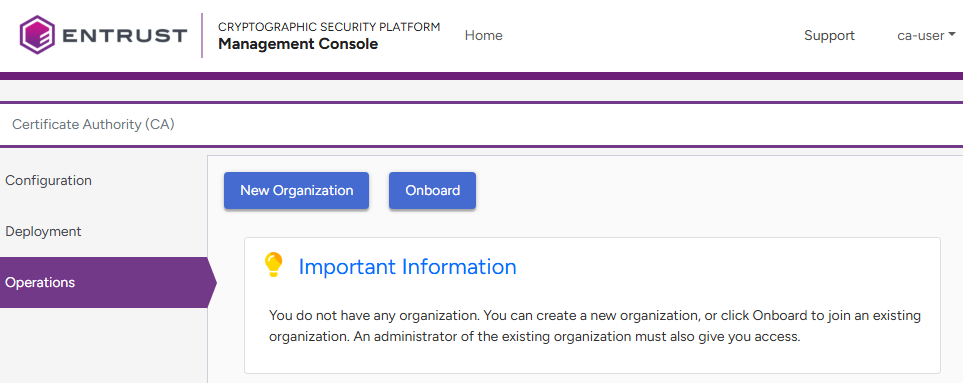Click the no-organization information message text
This screenshot has height=383, width=963.
point(595,327)
